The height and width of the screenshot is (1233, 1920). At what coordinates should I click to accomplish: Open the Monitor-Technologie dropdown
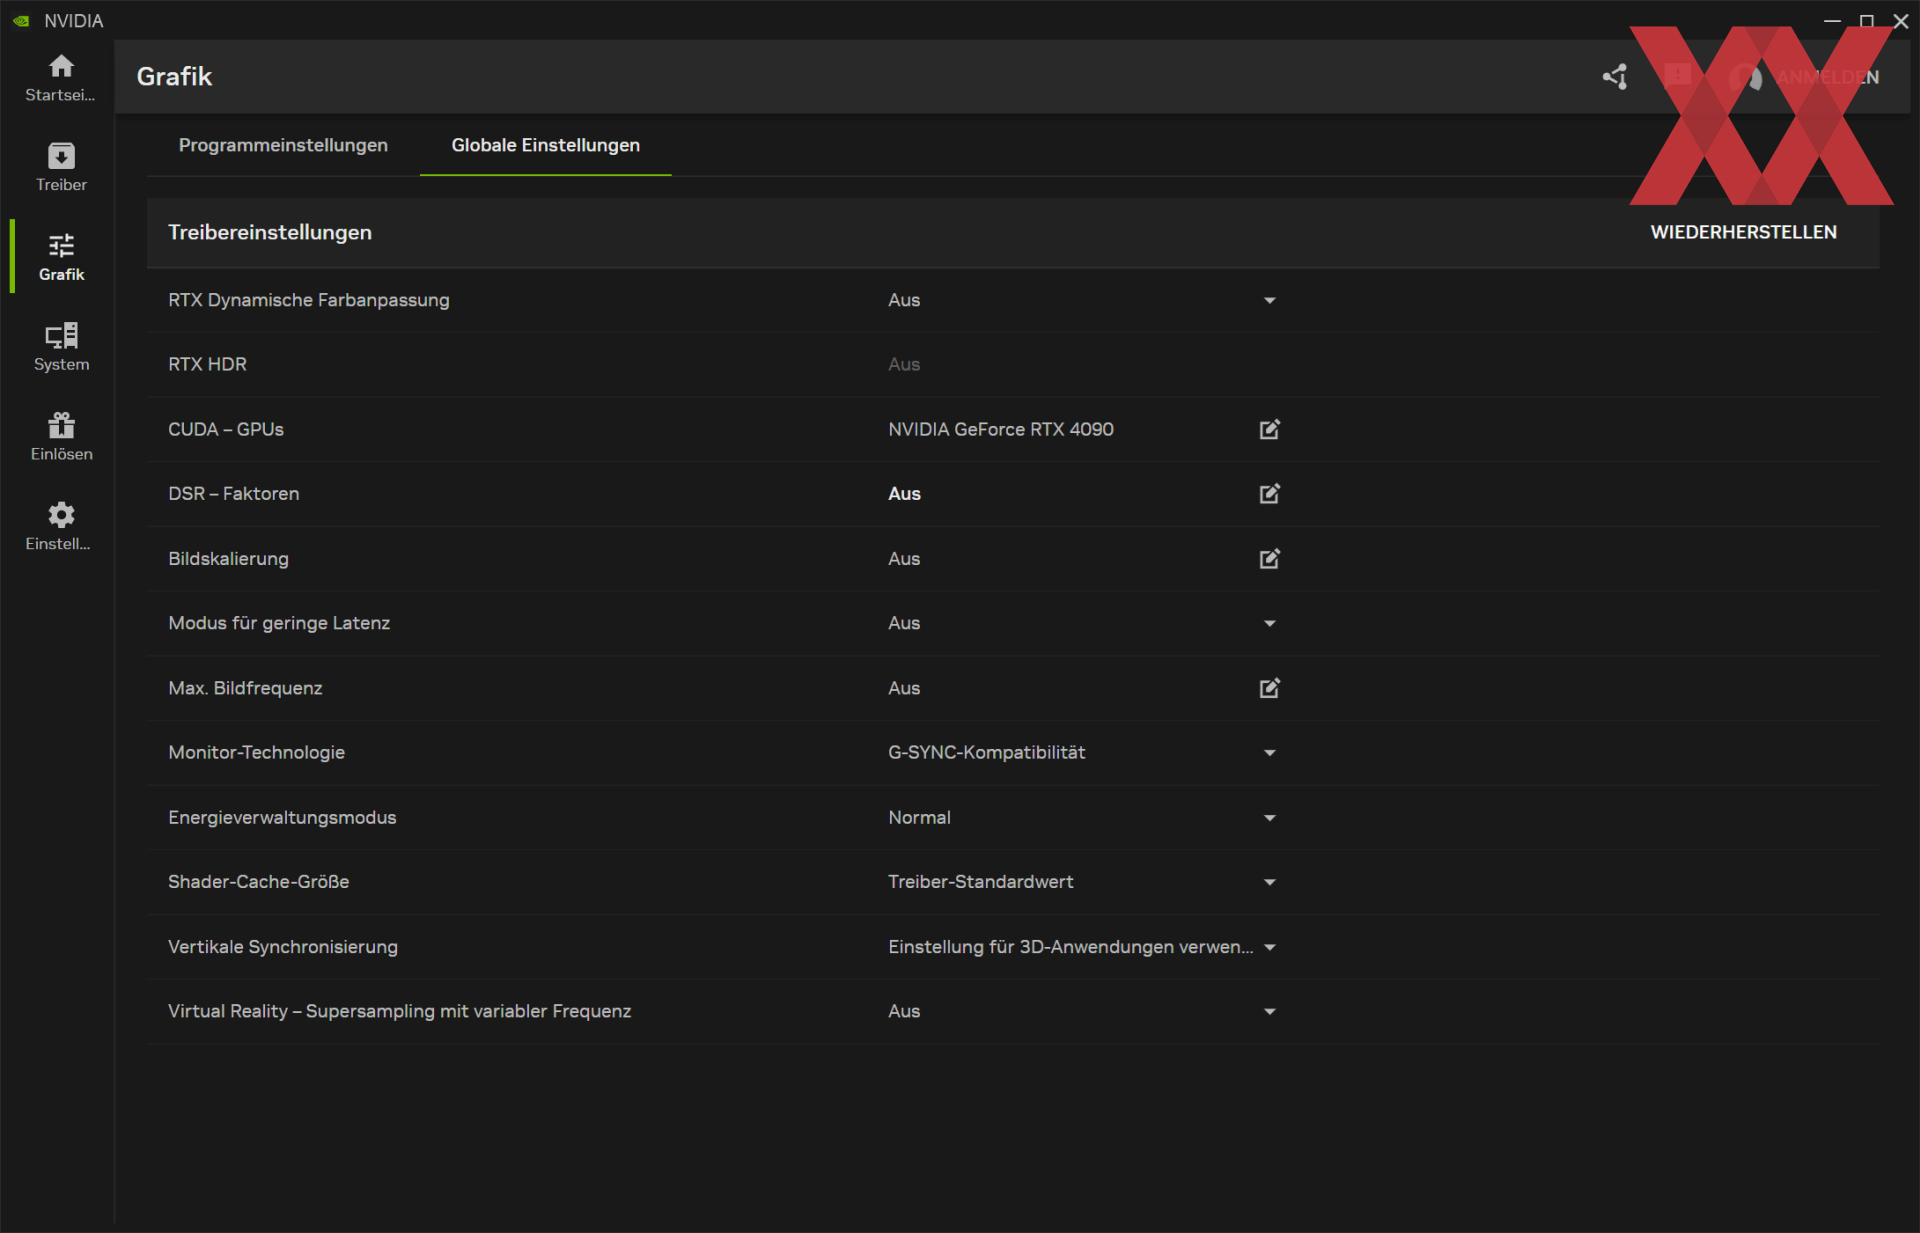(1269, 753)
